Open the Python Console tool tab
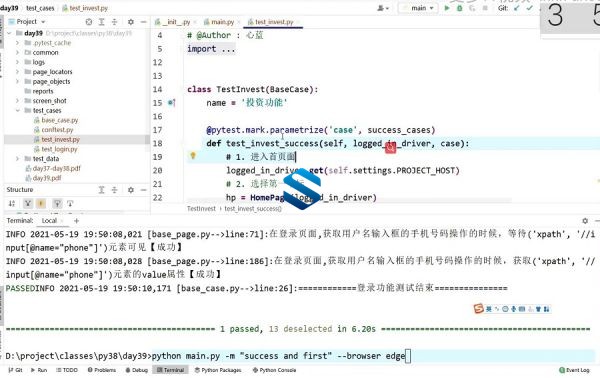 coord(274,370)
